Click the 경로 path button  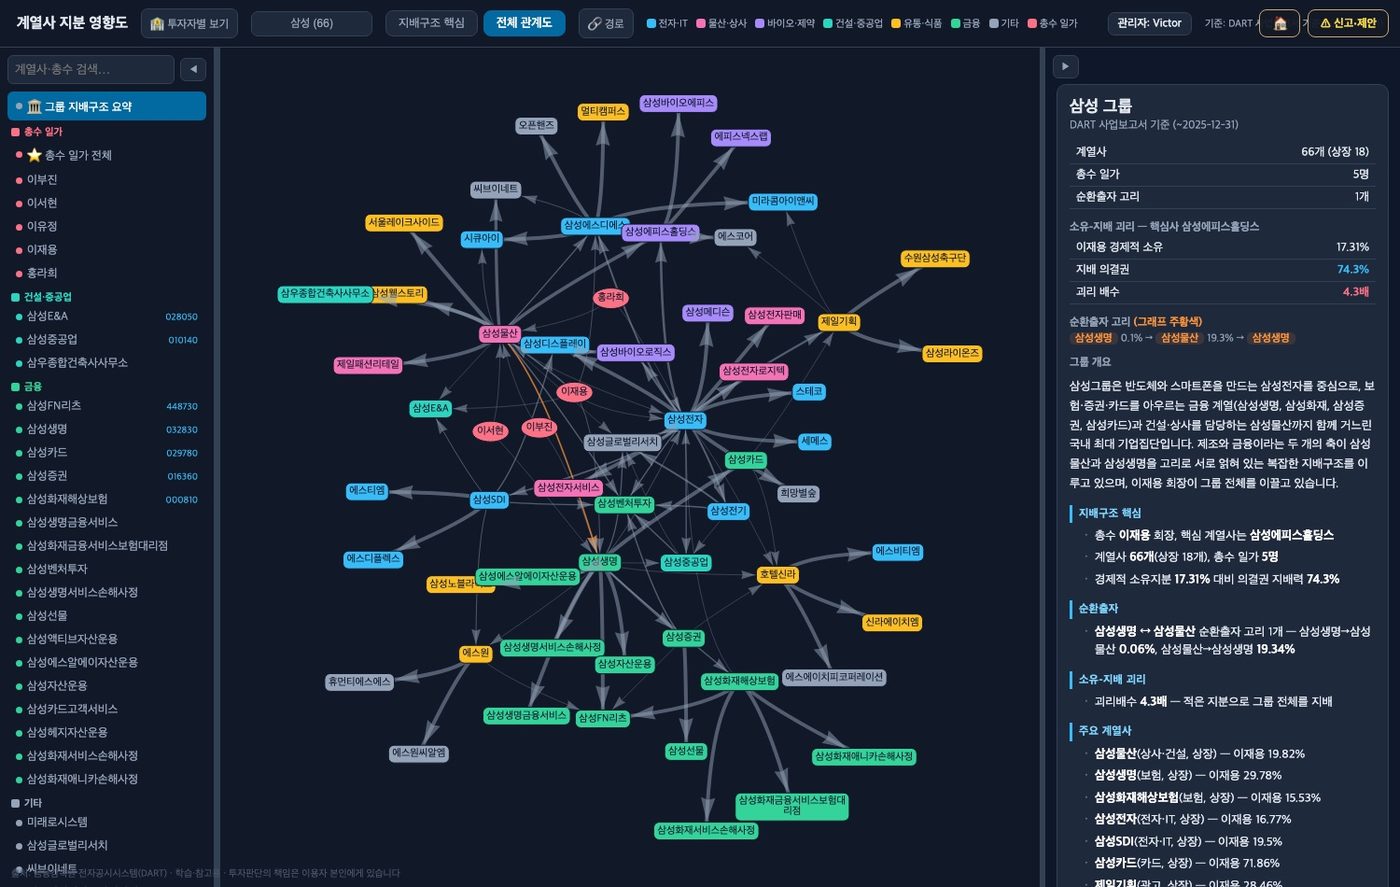point(606,23)
